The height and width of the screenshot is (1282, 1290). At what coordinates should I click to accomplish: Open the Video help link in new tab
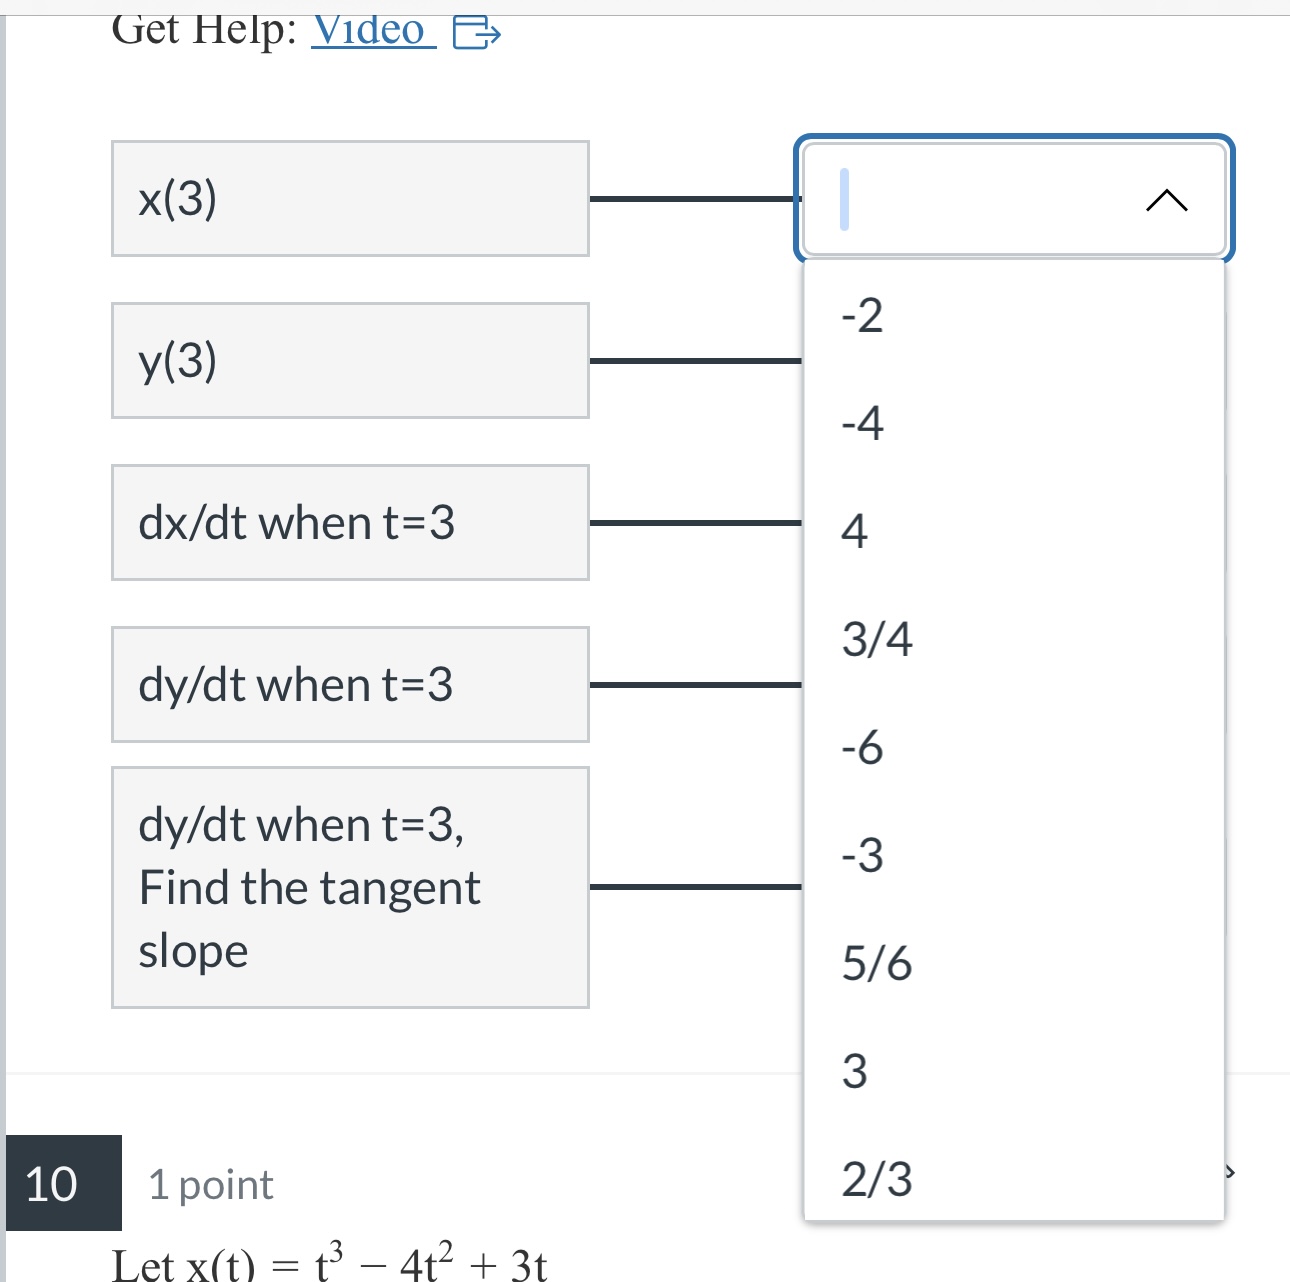point(370,31)
